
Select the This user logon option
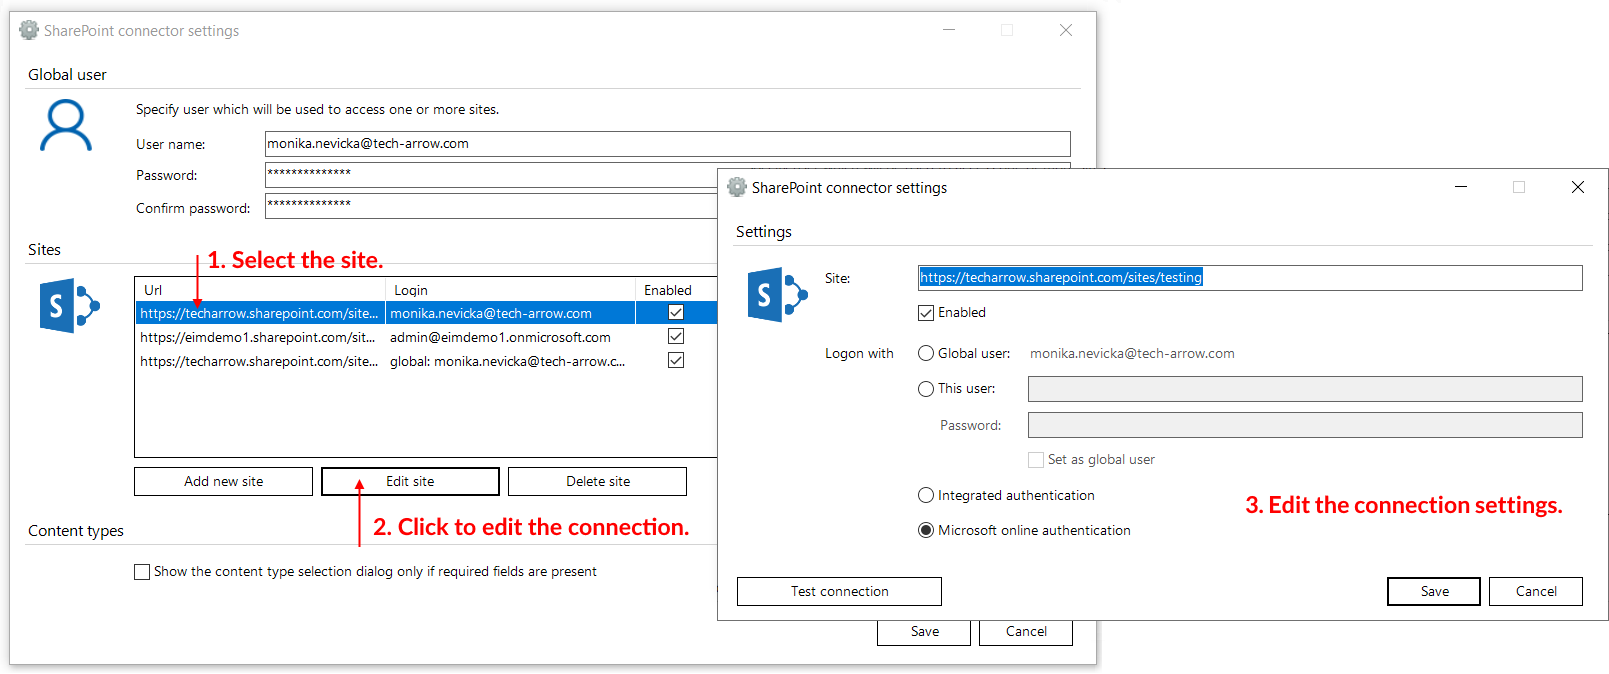[926, 389]
